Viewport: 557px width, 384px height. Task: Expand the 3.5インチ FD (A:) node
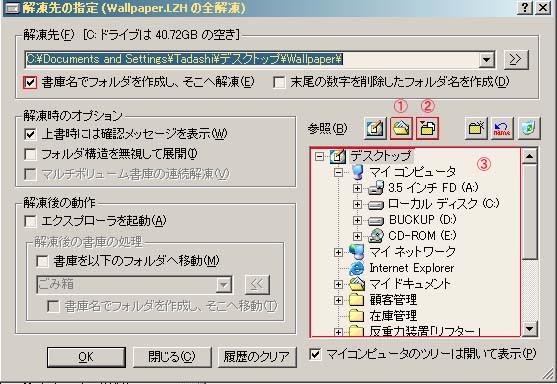357,188
